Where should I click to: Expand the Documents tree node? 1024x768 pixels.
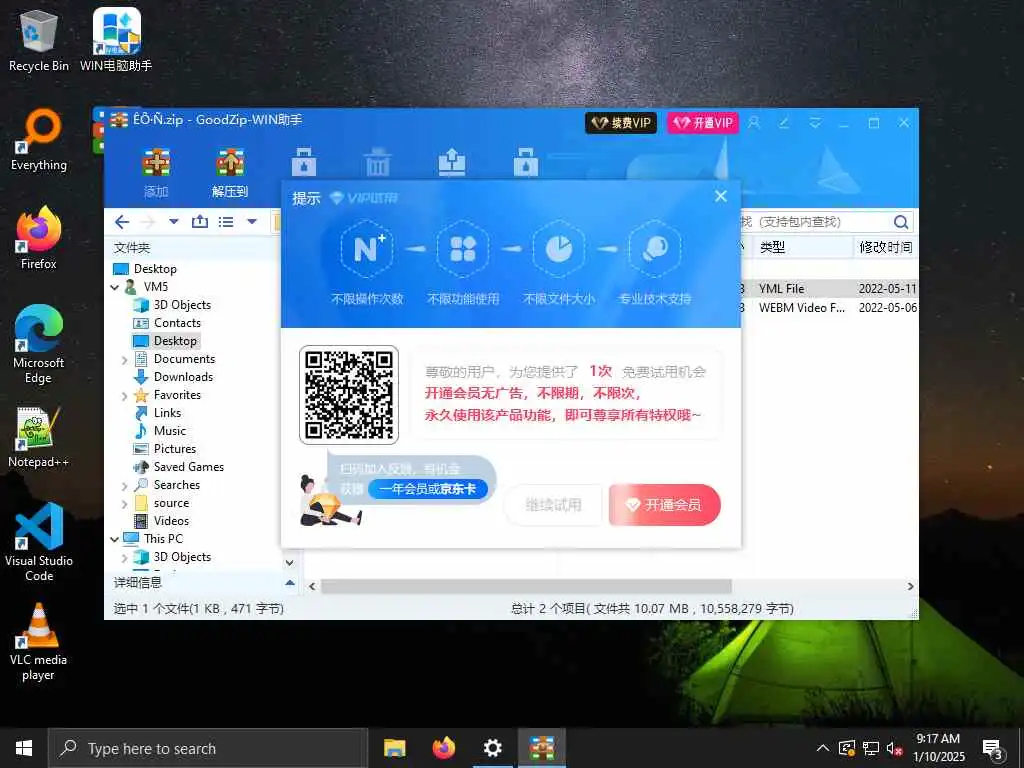click(x=125, y=360)
